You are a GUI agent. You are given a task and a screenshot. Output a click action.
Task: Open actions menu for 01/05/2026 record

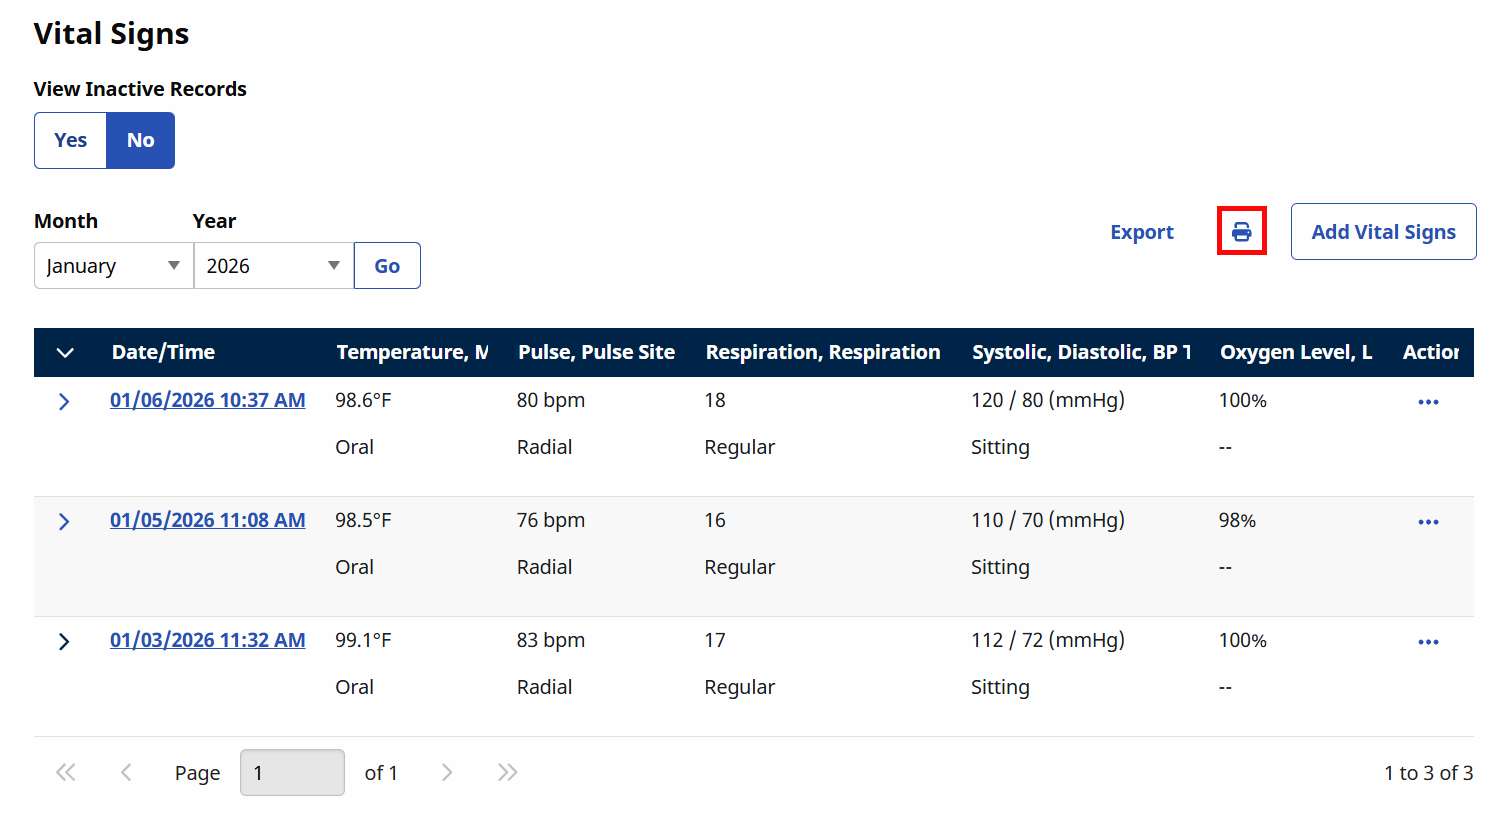1428,522
